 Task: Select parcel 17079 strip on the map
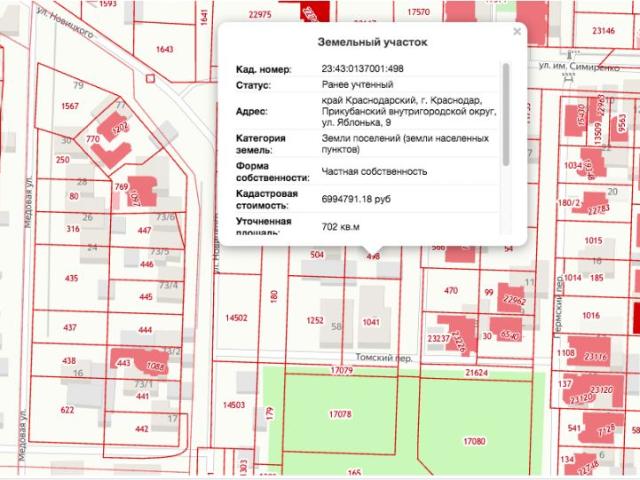click(x=342, y=371)
